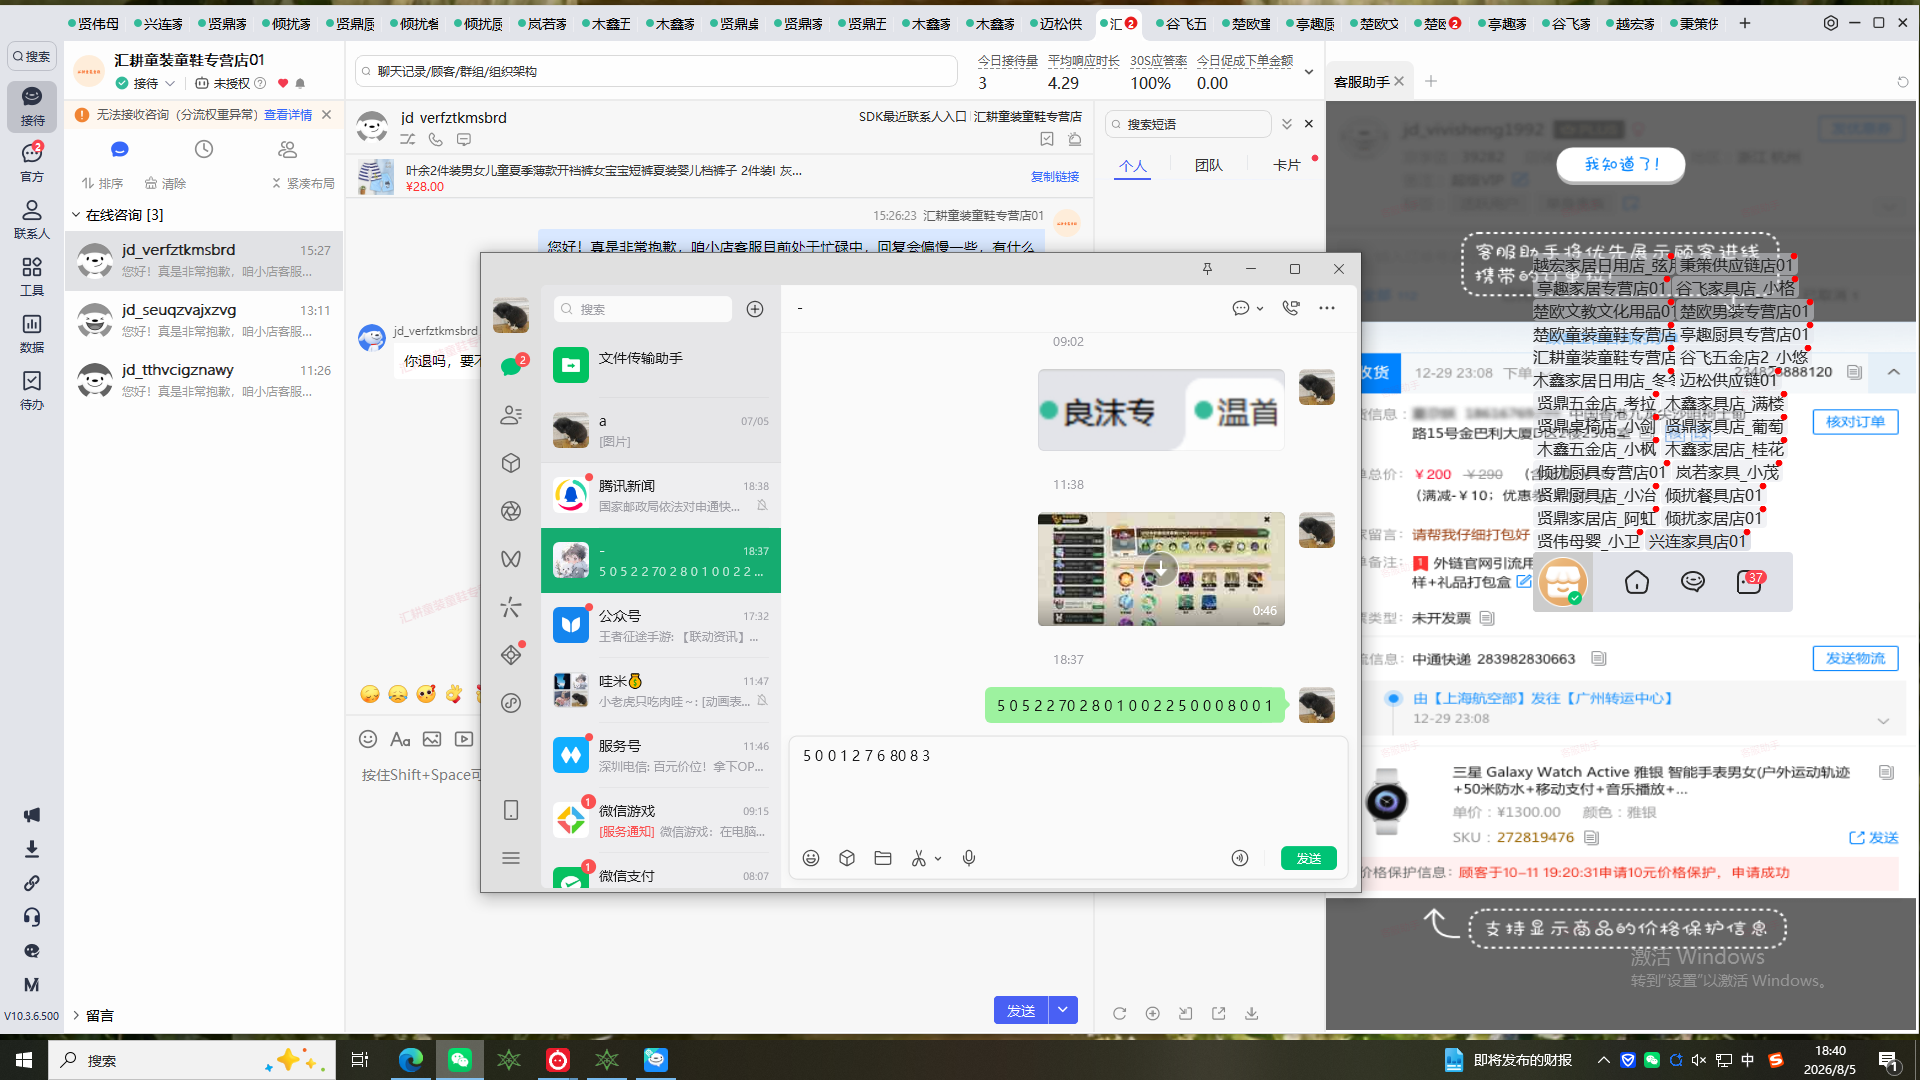Open Microsoft Edge from the Windows taskbar

(x=410, y=1060)
